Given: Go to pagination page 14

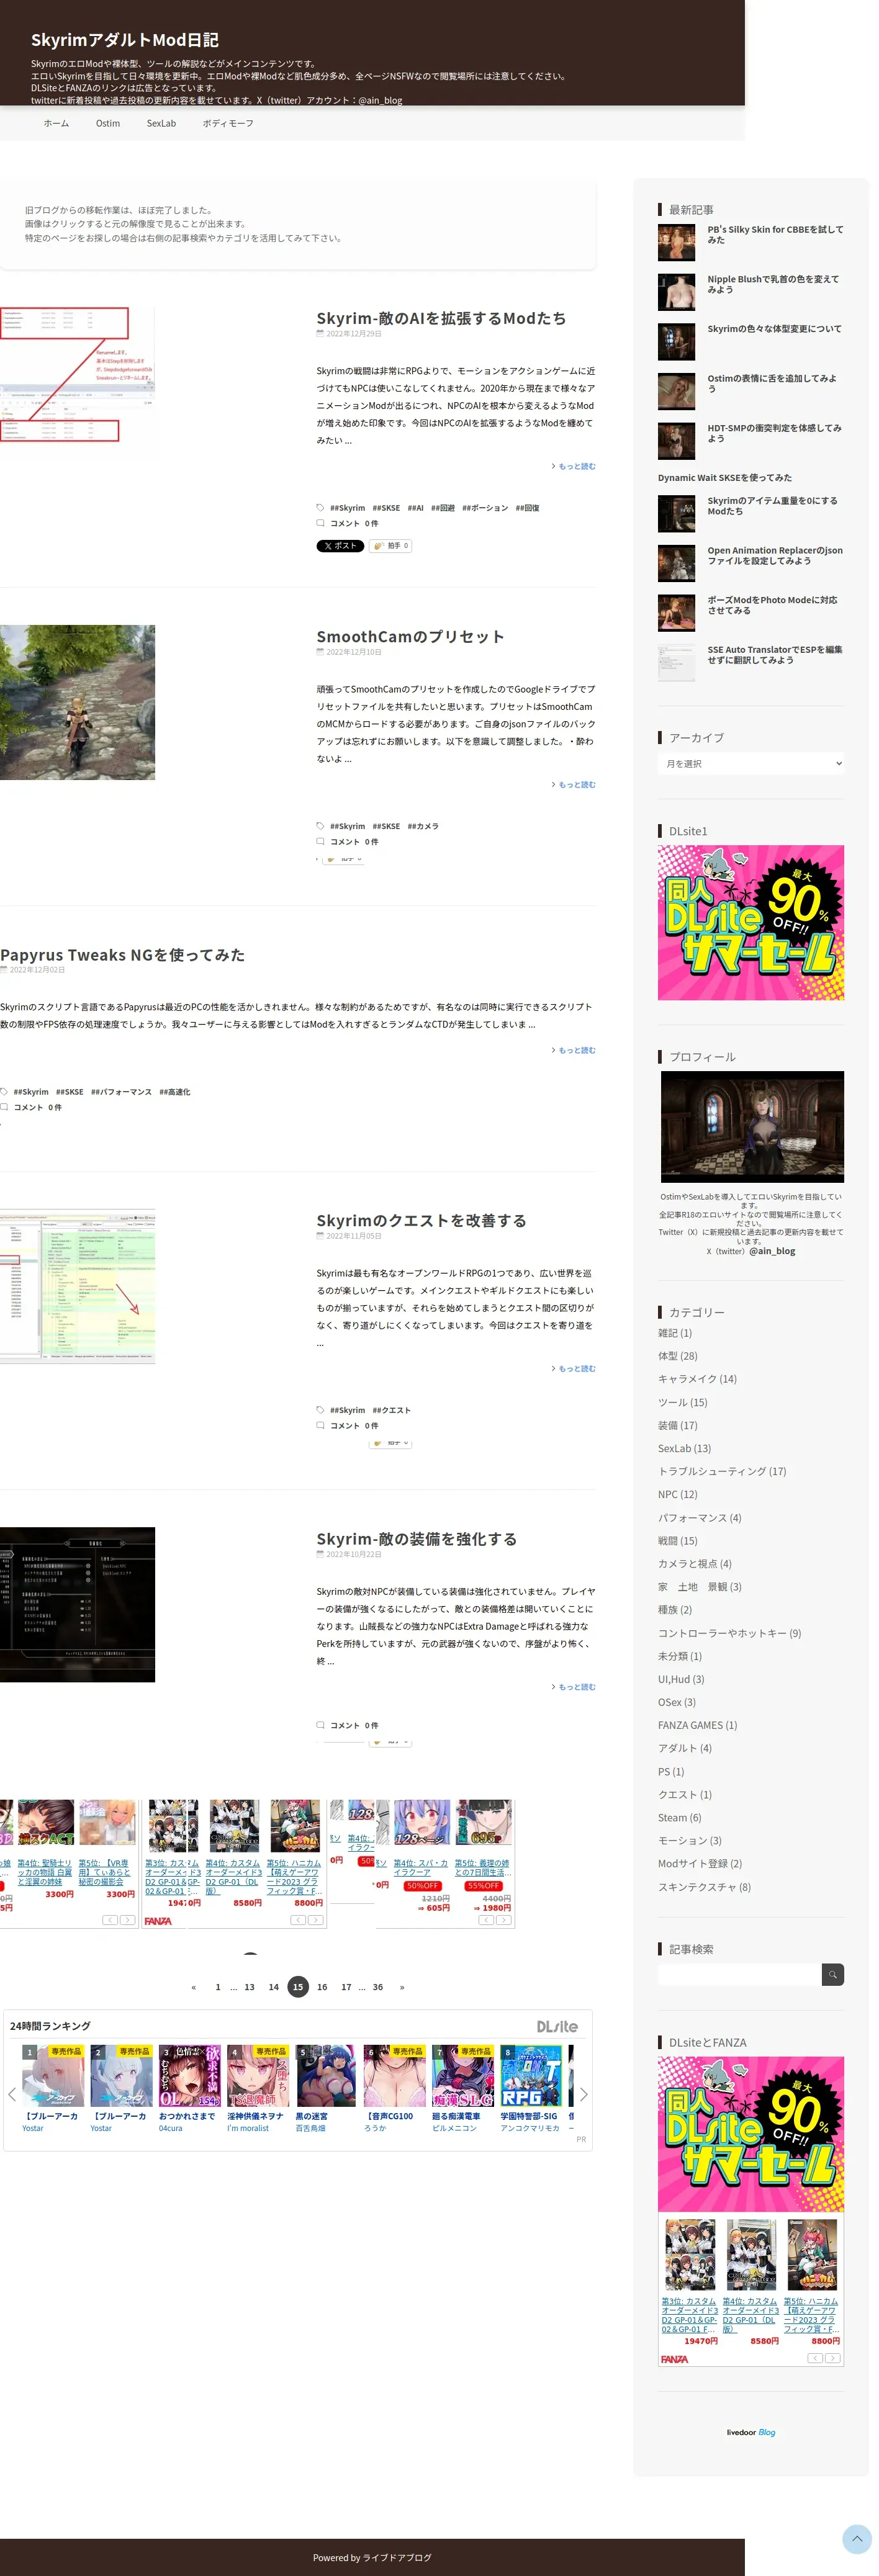Looking at the screenshot, I should [x=273, y=1987].
